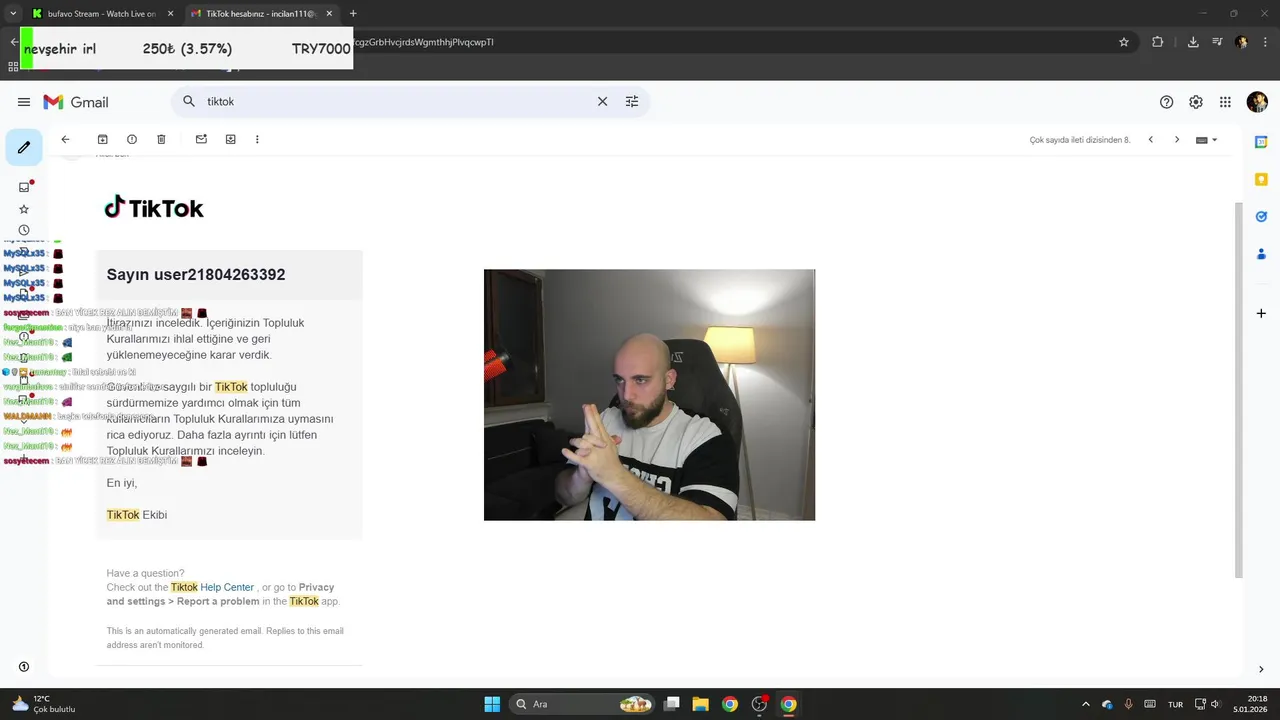Open the Starred folder in sidebar
1280x720 pixels.
(24, 209)
